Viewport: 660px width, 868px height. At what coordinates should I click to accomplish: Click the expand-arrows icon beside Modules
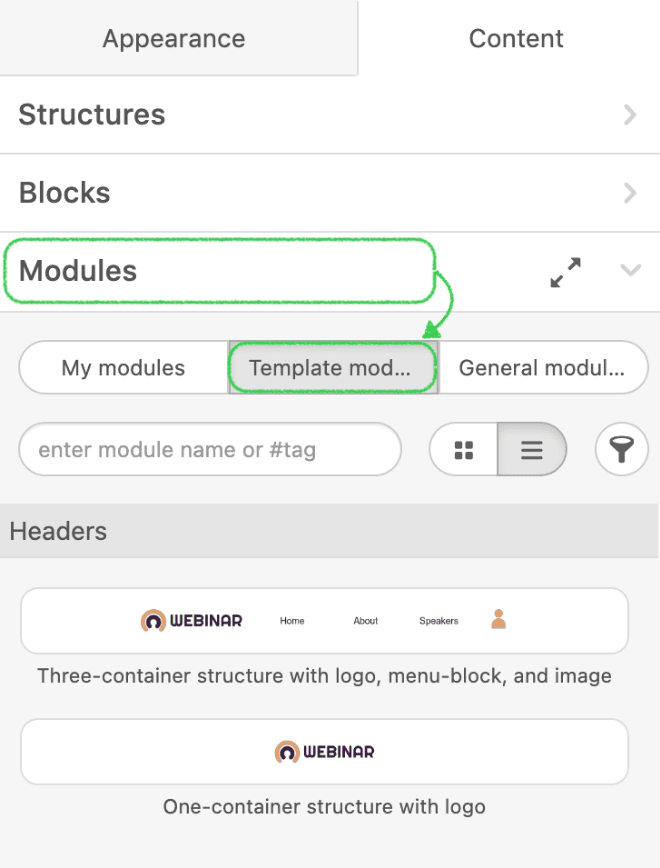[565, 270]
